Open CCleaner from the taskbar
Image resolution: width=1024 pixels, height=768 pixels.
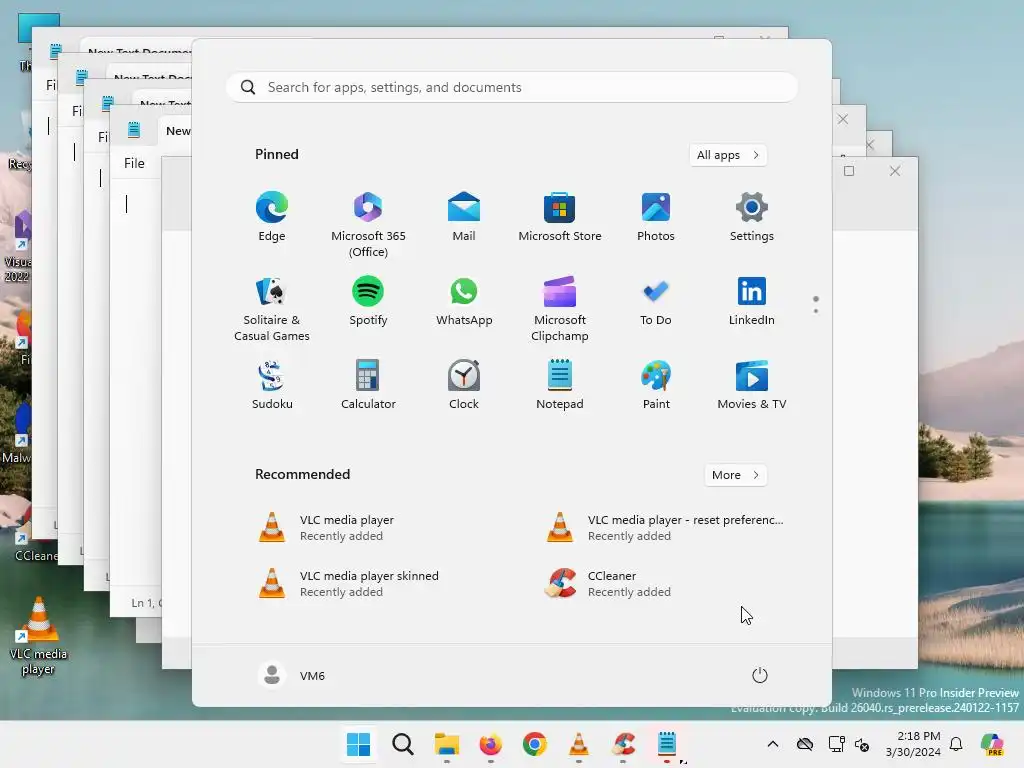pos(623,744)
